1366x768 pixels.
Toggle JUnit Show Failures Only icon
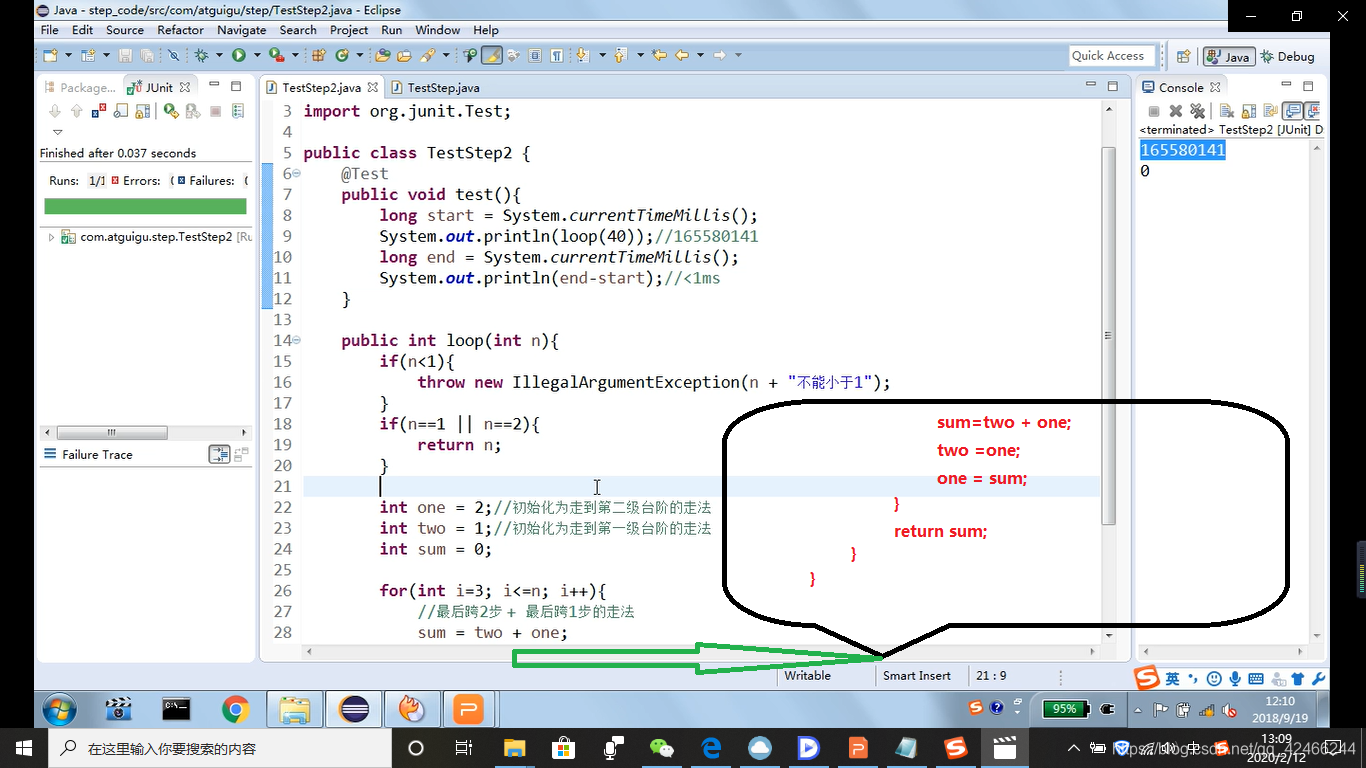[x=99, y=111]
